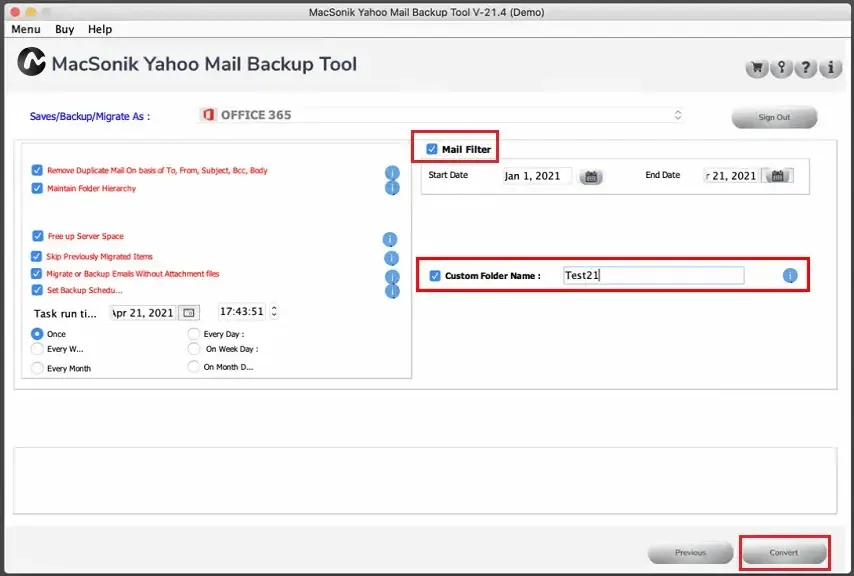854x576 pixels.
Task: Show info for Custom Folder Name
Action: coord(790,276)
